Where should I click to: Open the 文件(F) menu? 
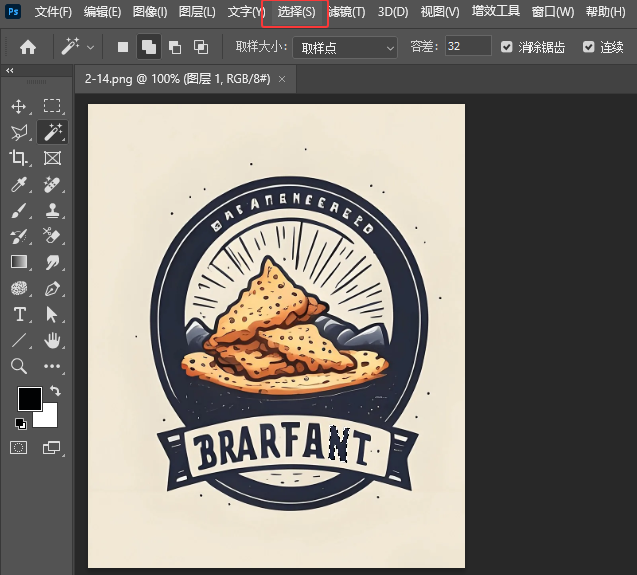(x=53, y=12)
